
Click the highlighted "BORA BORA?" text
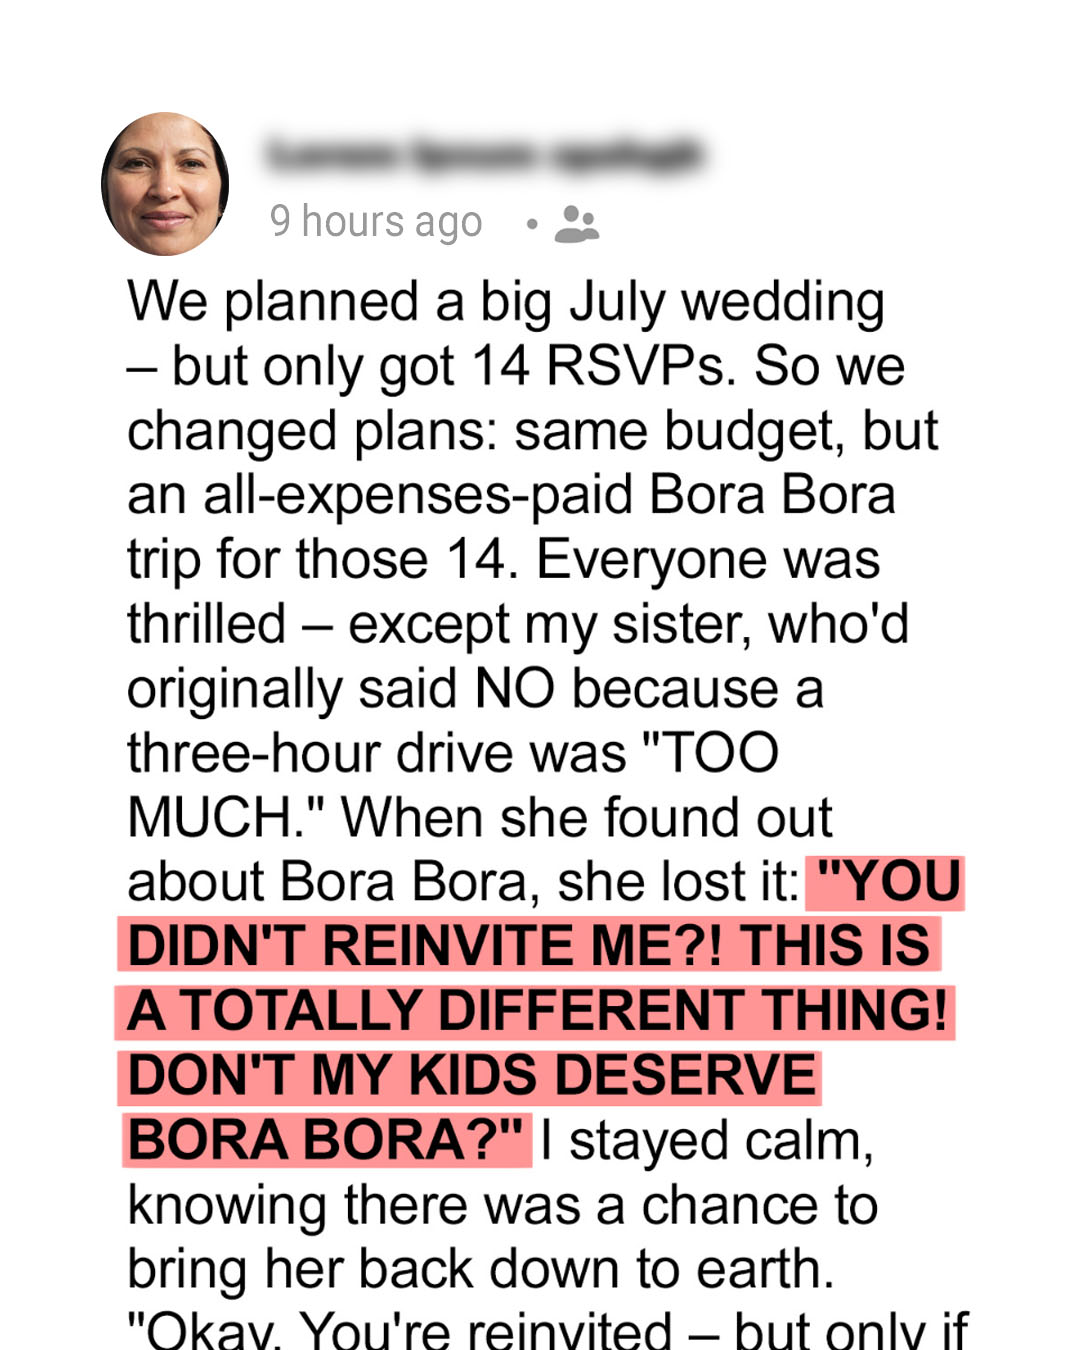coord(326,1140)
